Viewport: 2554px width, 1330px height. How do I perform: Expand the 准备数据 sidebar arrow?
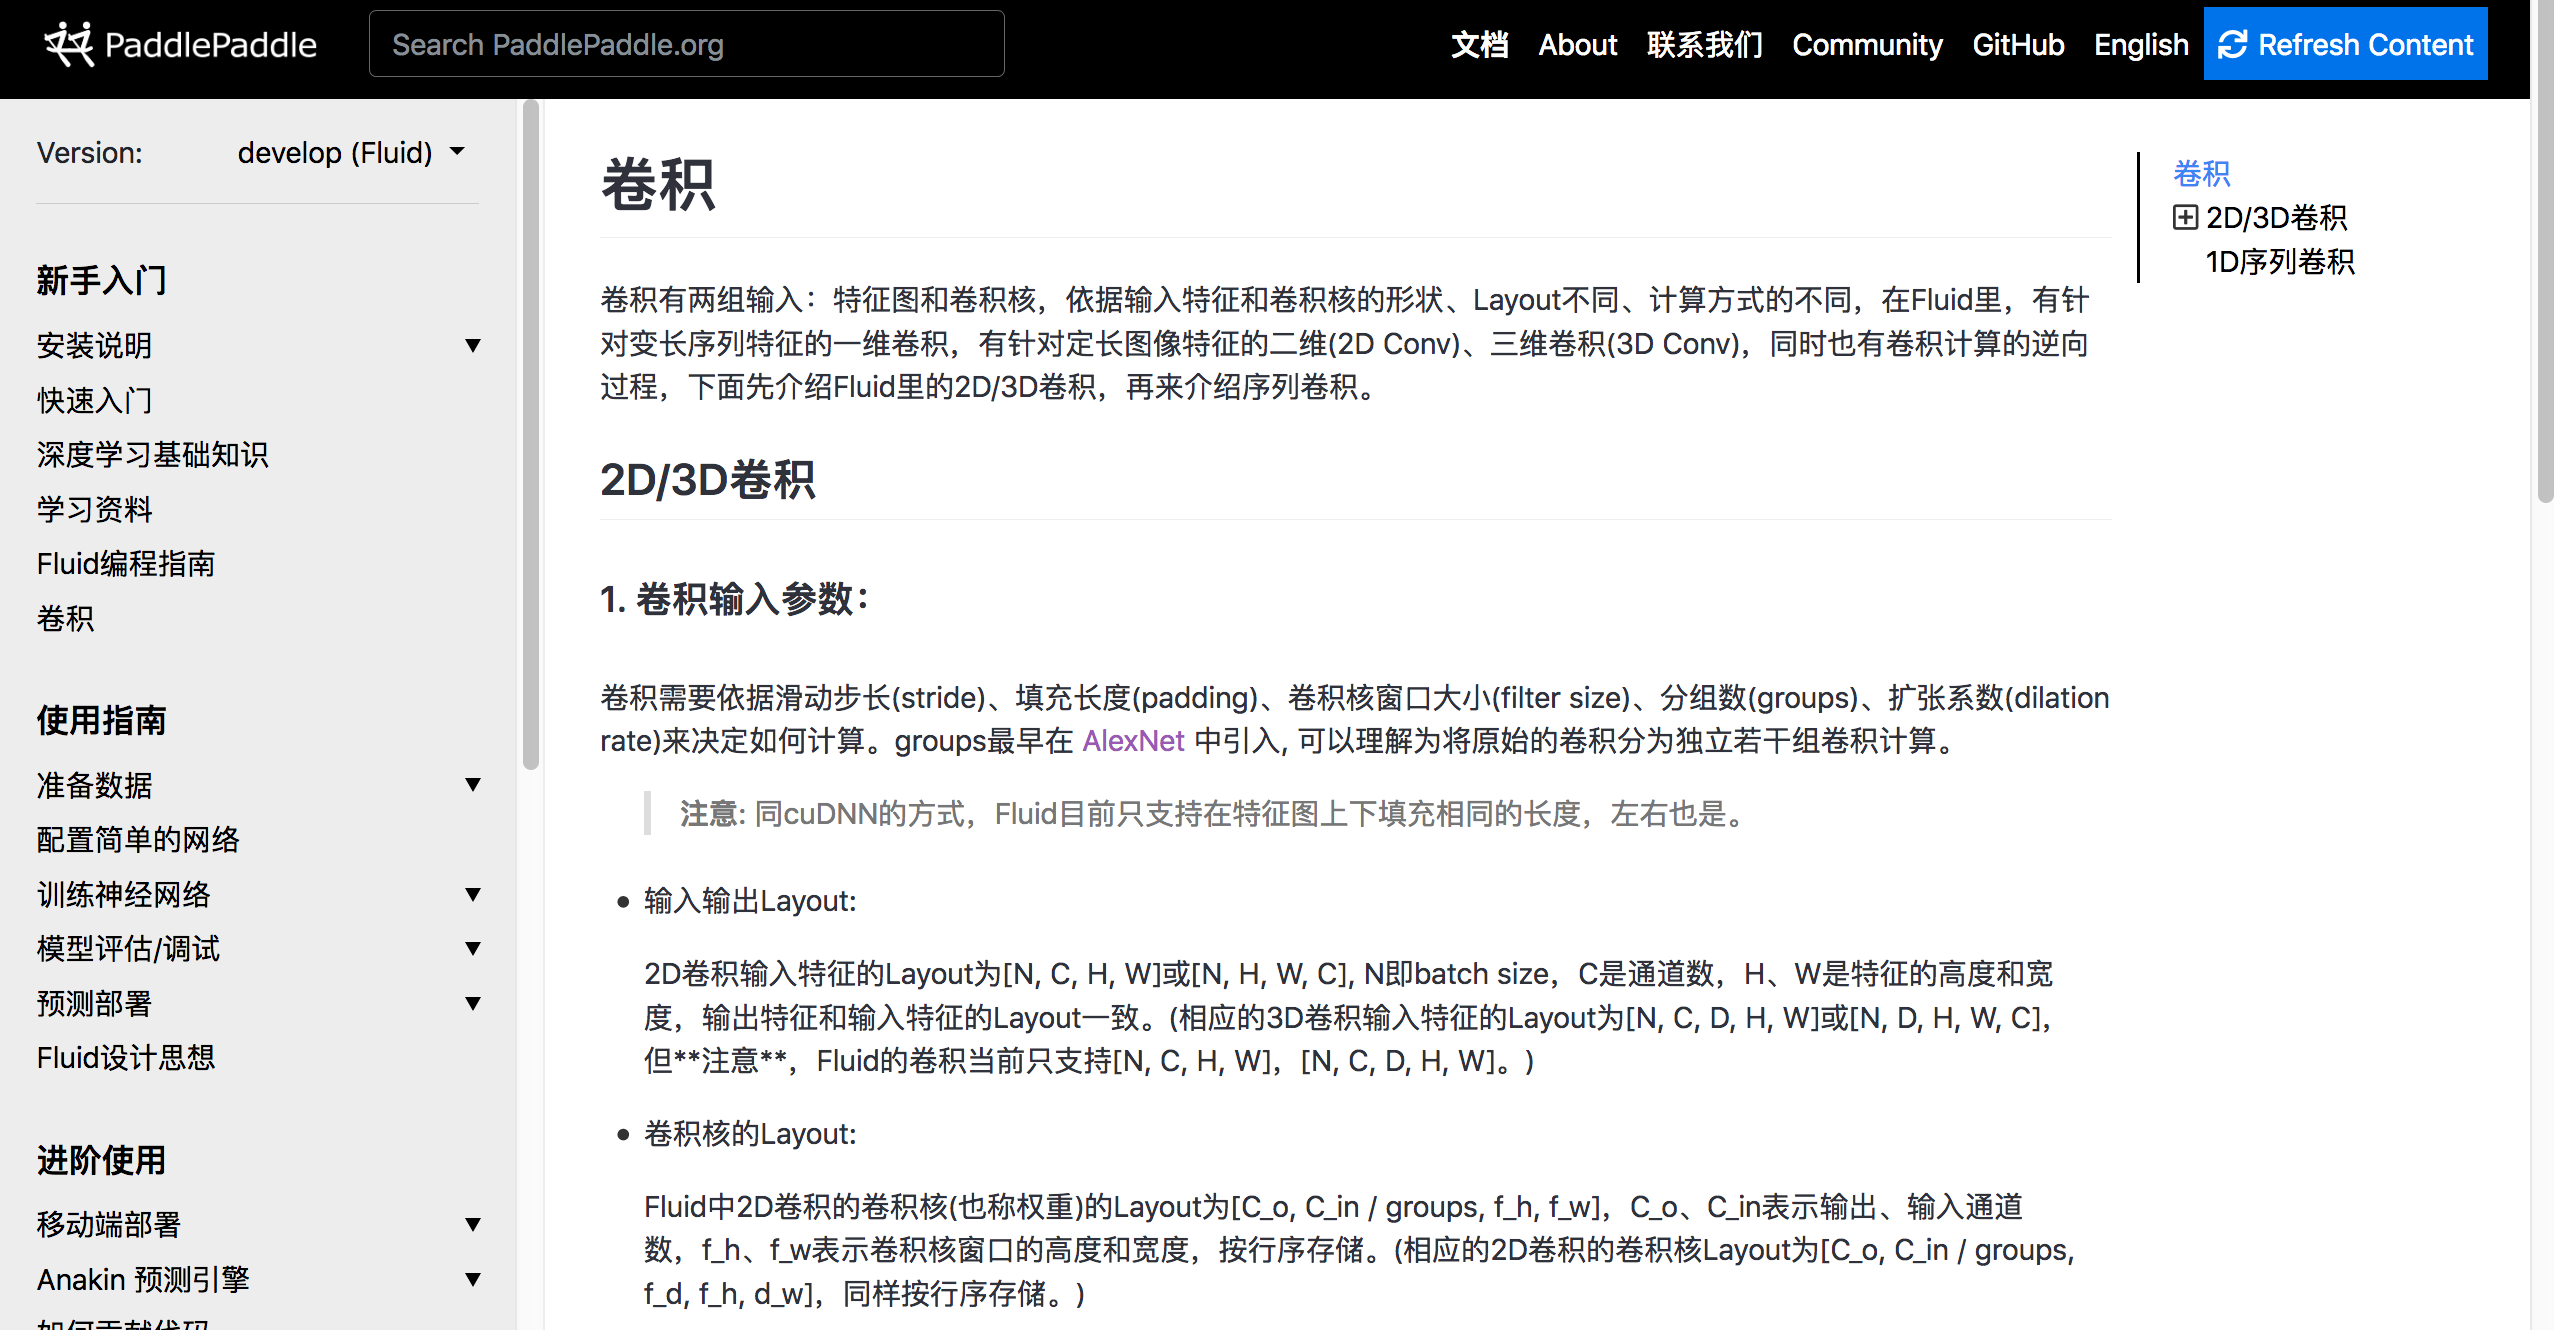tap(473, 785)
